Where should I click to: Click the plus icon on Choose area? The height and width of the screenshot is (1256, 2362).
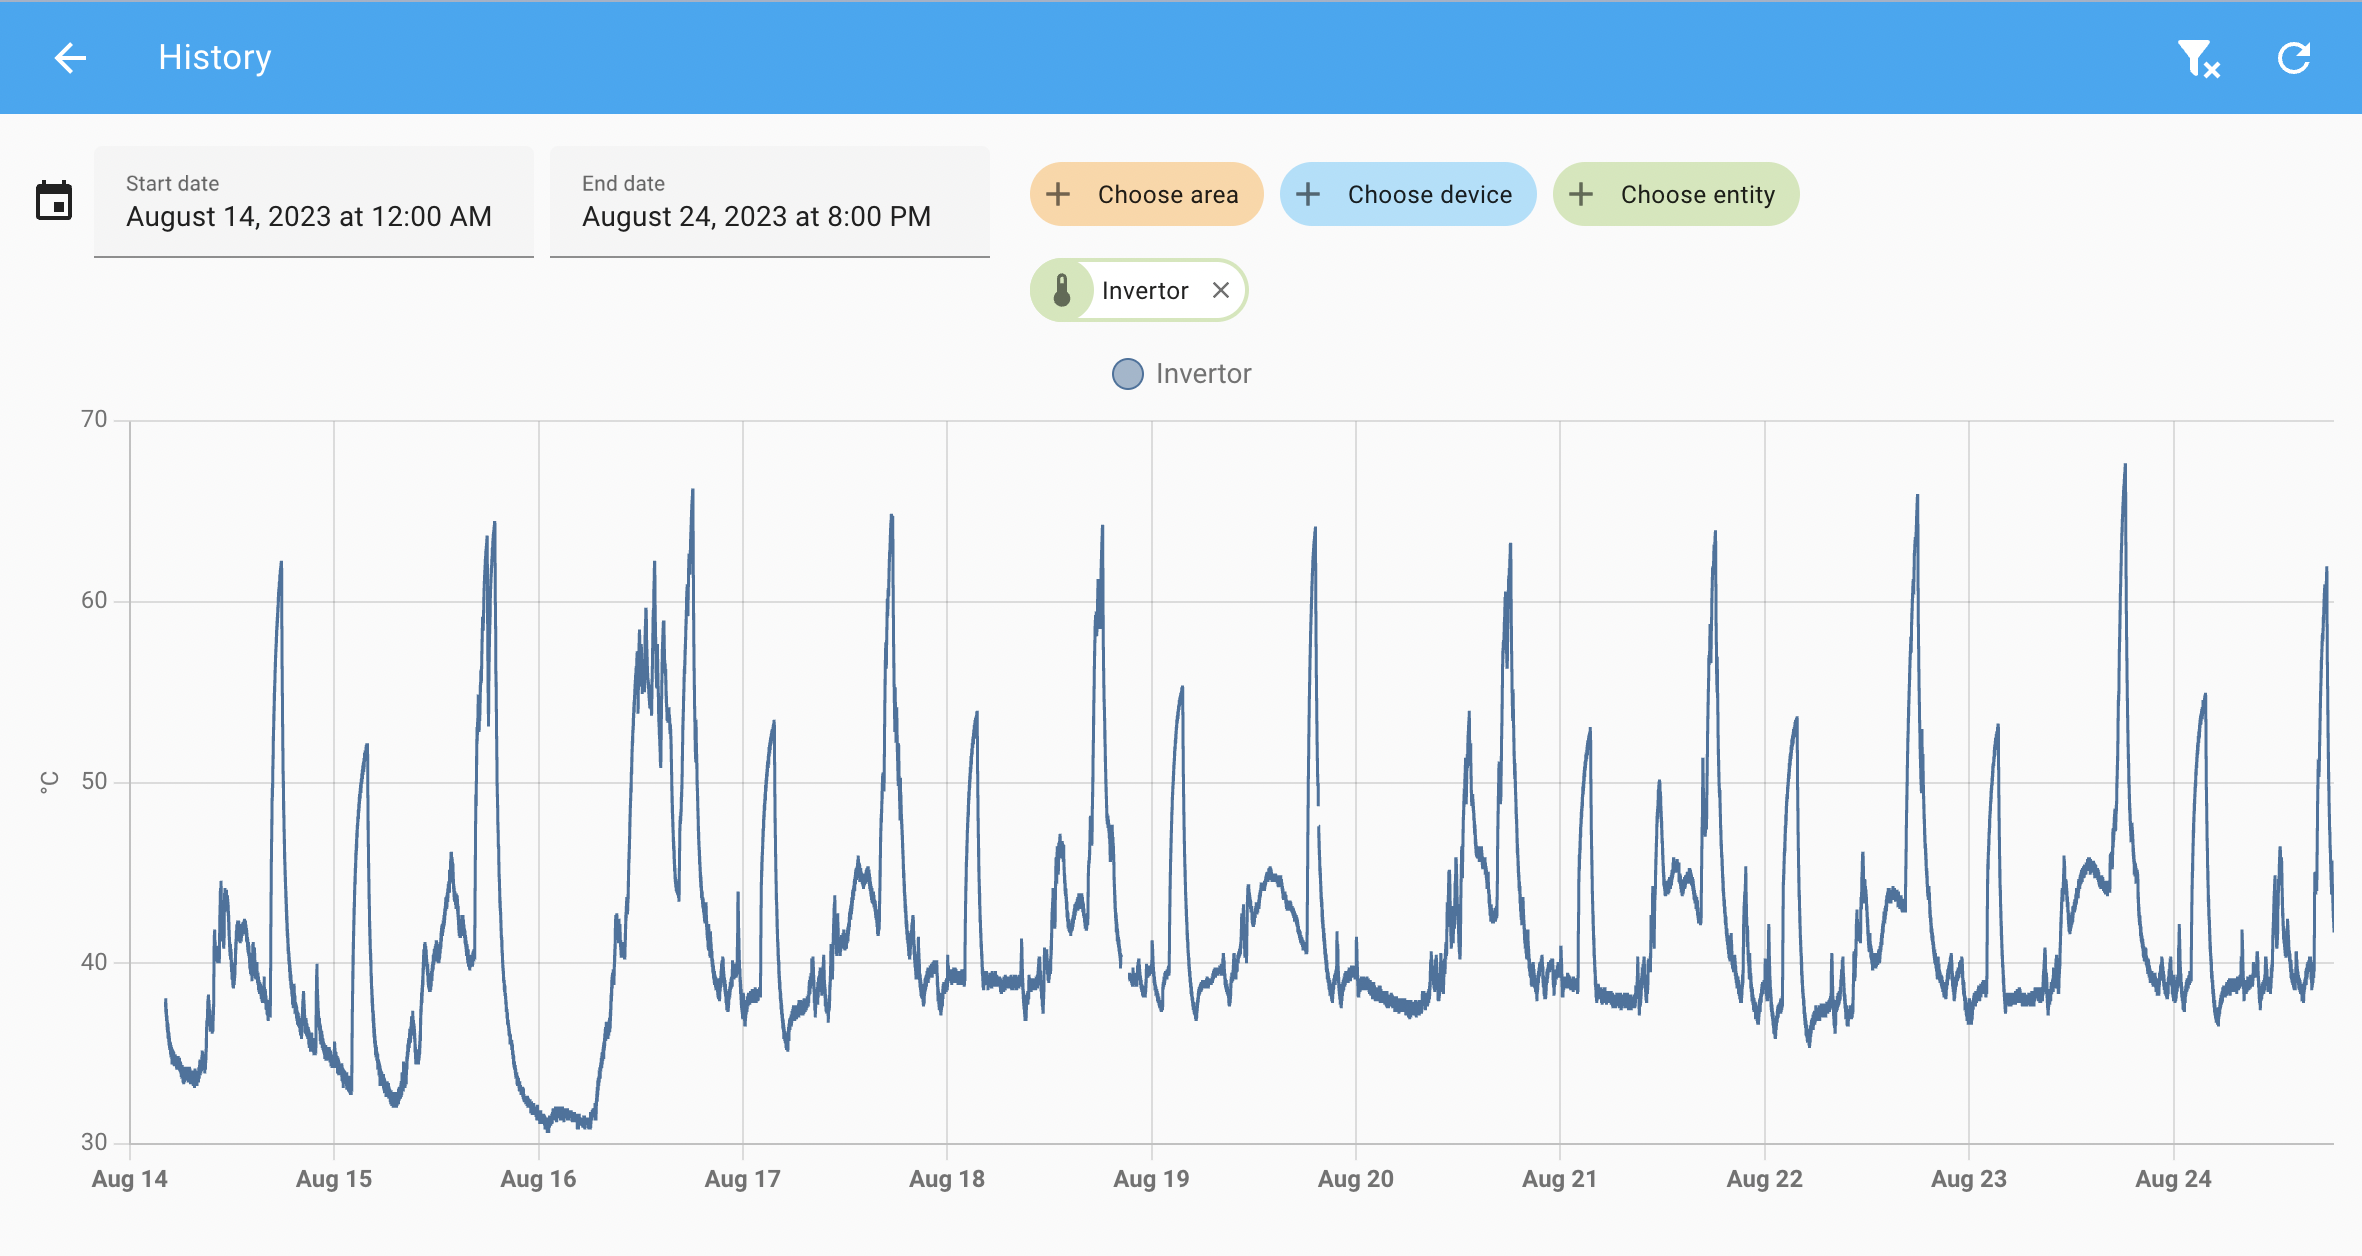tap(1058, 194)
